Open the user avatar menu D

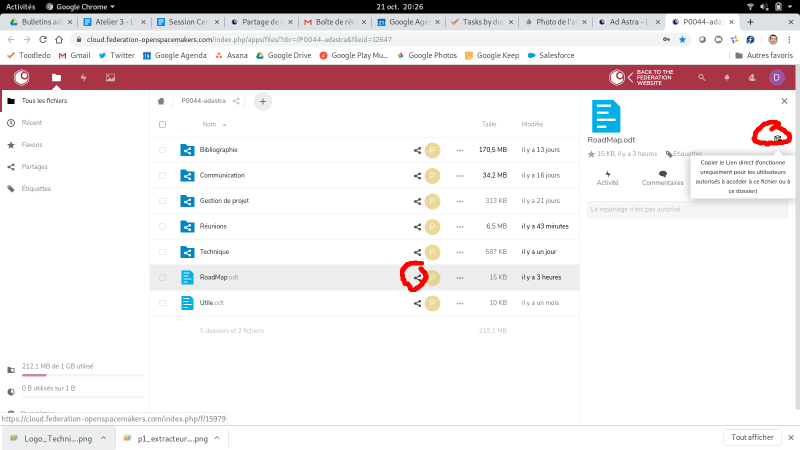coord(776,77)
